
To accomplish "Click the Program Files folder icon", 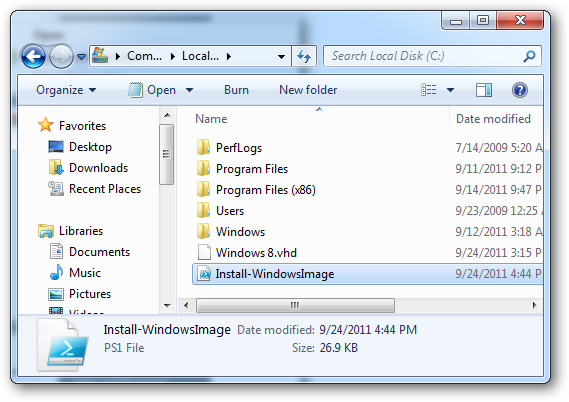I will pos(203,168).
